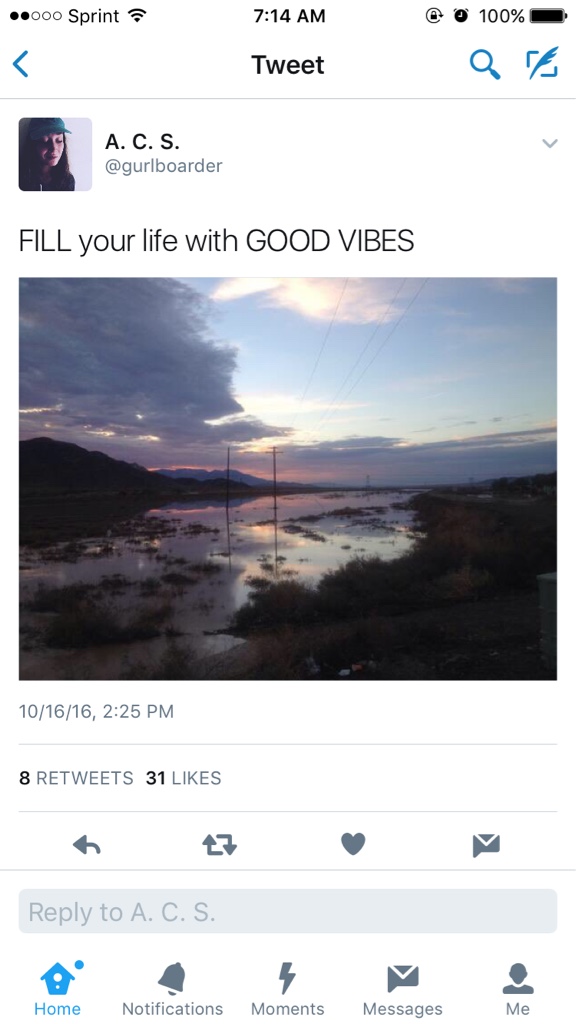Viewport: 576px width, 1024px height.
Task: Open the tweet composer icon
Action: coord(541,64)
